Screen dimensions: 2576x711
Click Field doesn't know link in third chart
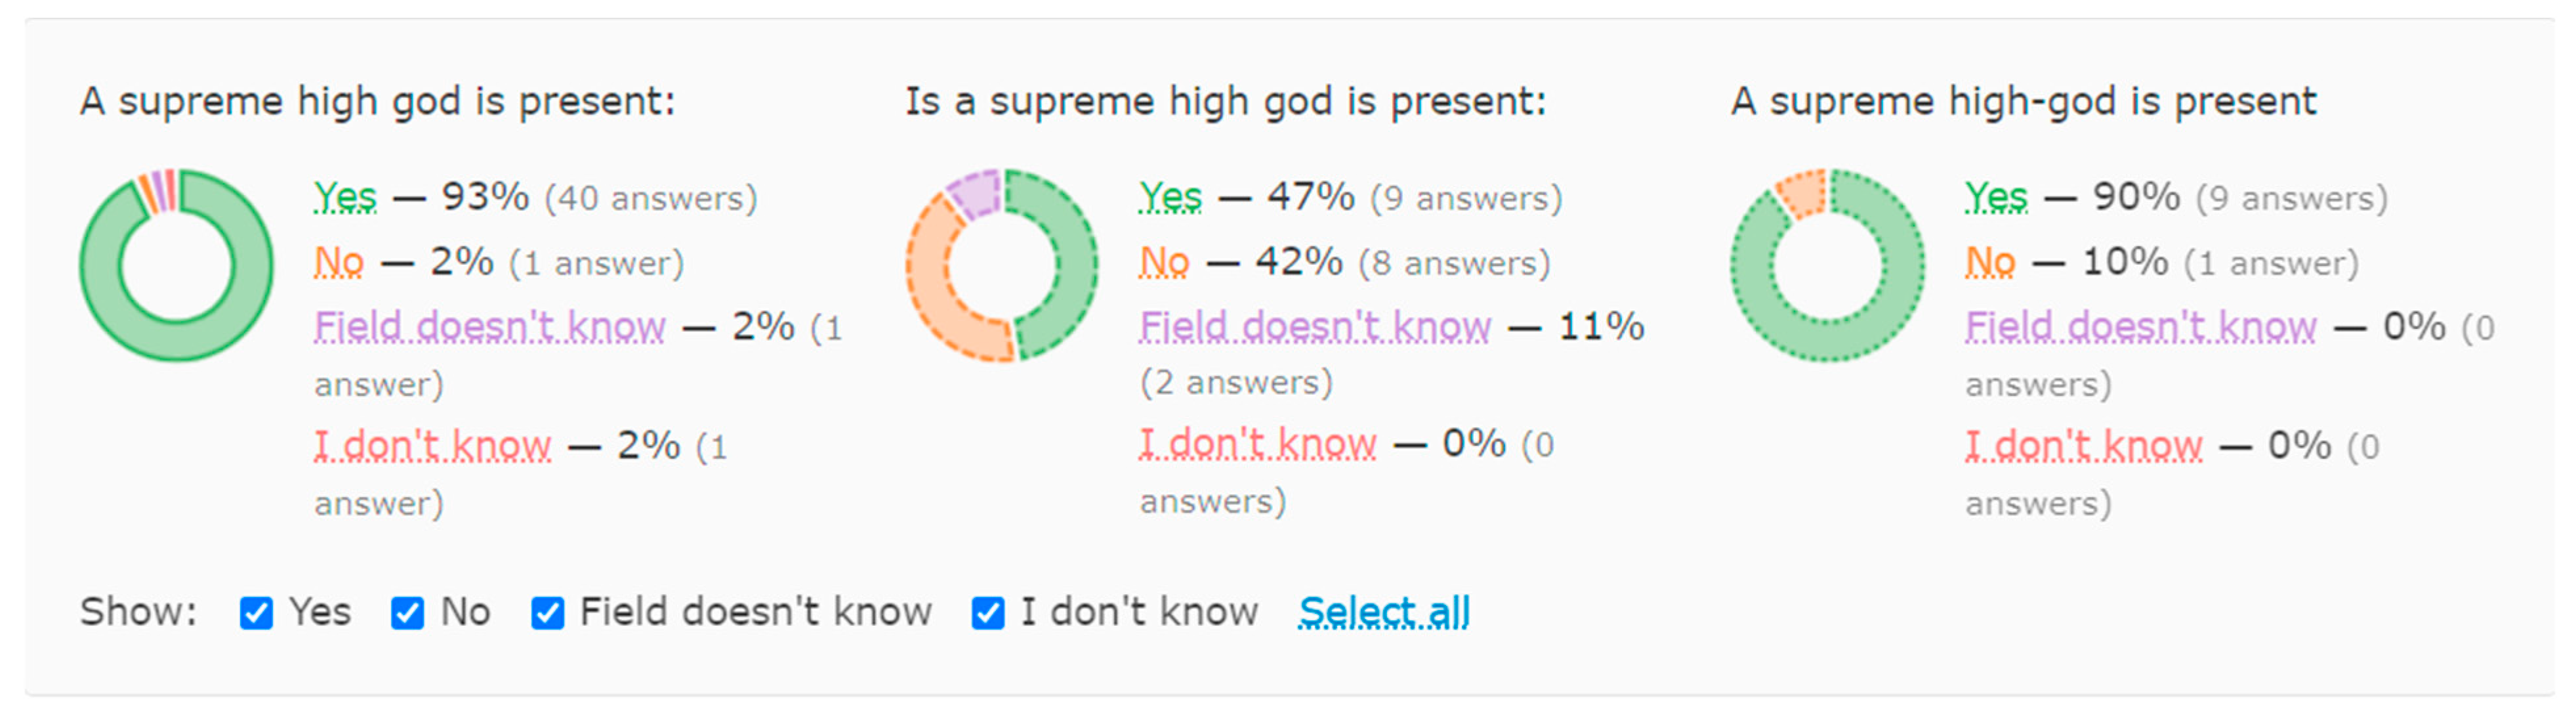point(2142,326)
